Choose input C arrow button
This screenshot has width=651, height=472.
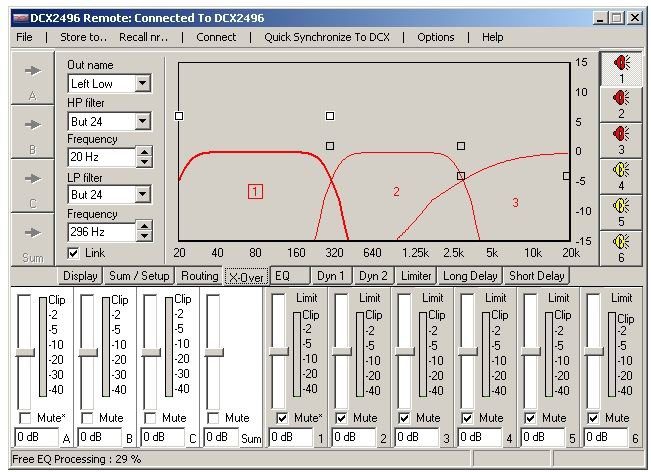33,186
